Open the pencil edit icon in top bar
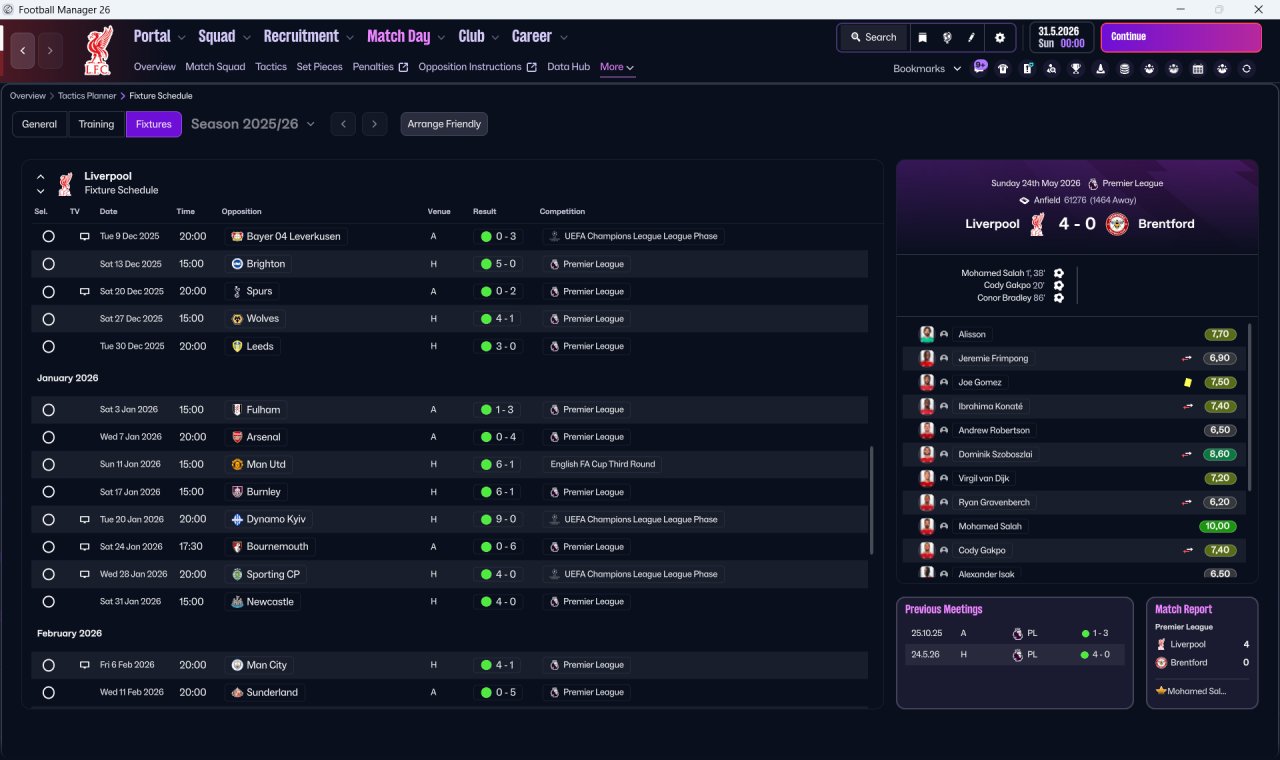The image size is (1280, 760). coord(971,37)
